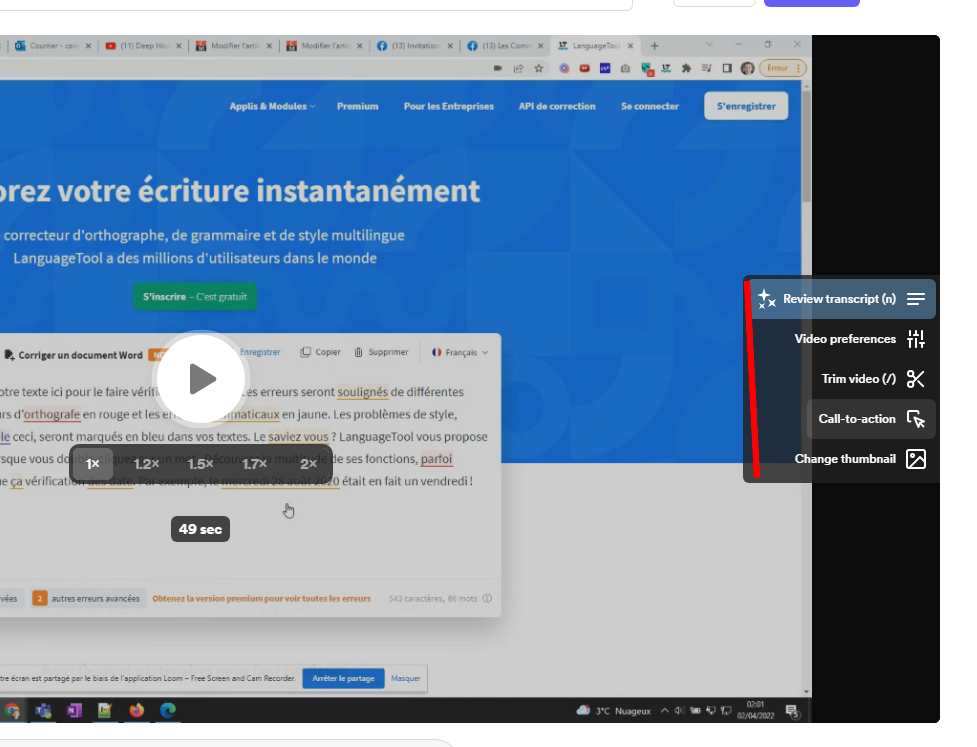Set playback speed to 1×

pos(92,464)
